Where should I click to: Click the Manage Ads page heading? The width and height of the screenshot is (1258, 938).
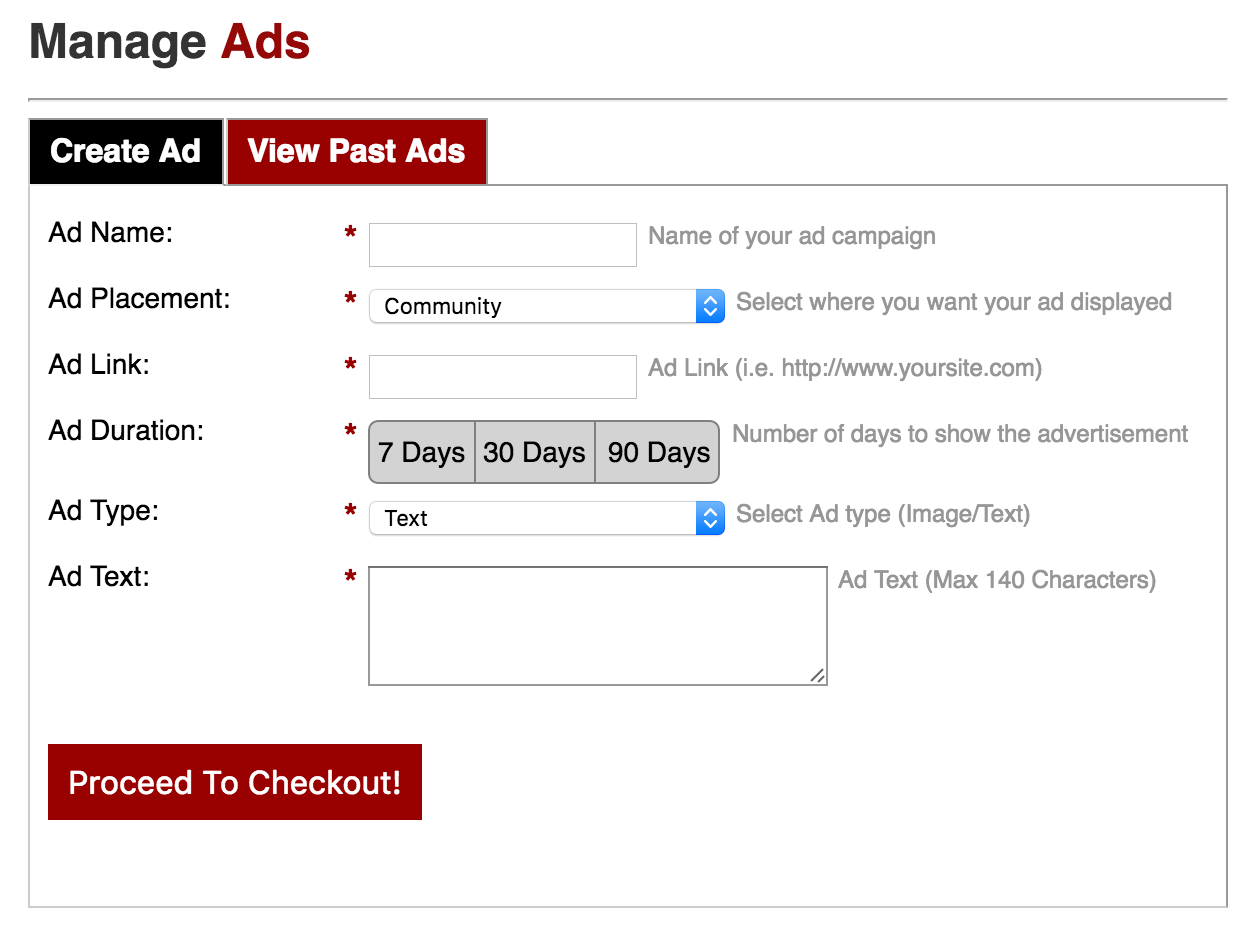[x=170, y=43]
